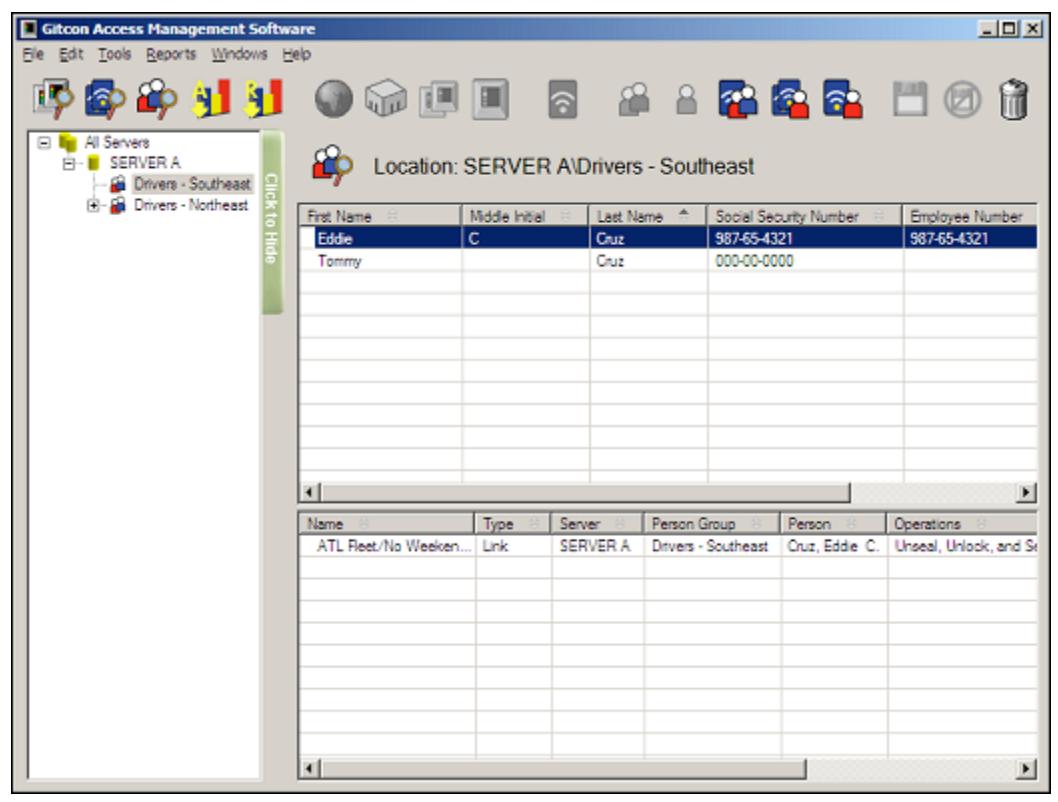1058x802 pixels.
Task: Click the All Servers folder icon
Action: click(x=67, y=142)
